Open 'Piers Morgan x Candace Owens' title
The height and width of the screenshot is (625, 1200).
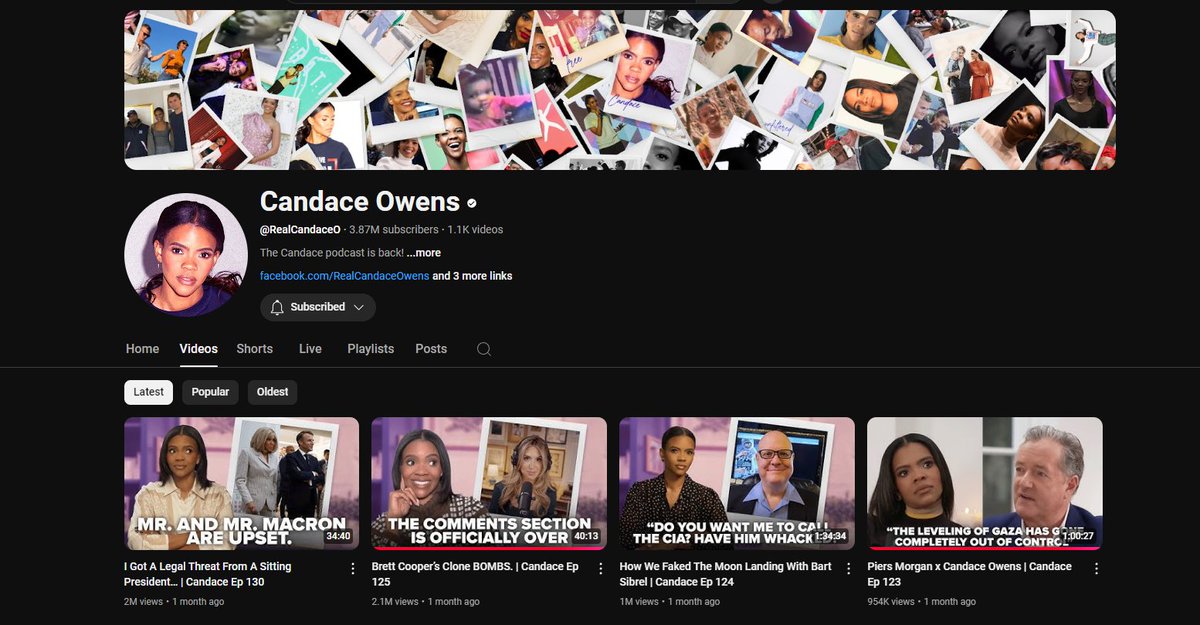point(969,574)
